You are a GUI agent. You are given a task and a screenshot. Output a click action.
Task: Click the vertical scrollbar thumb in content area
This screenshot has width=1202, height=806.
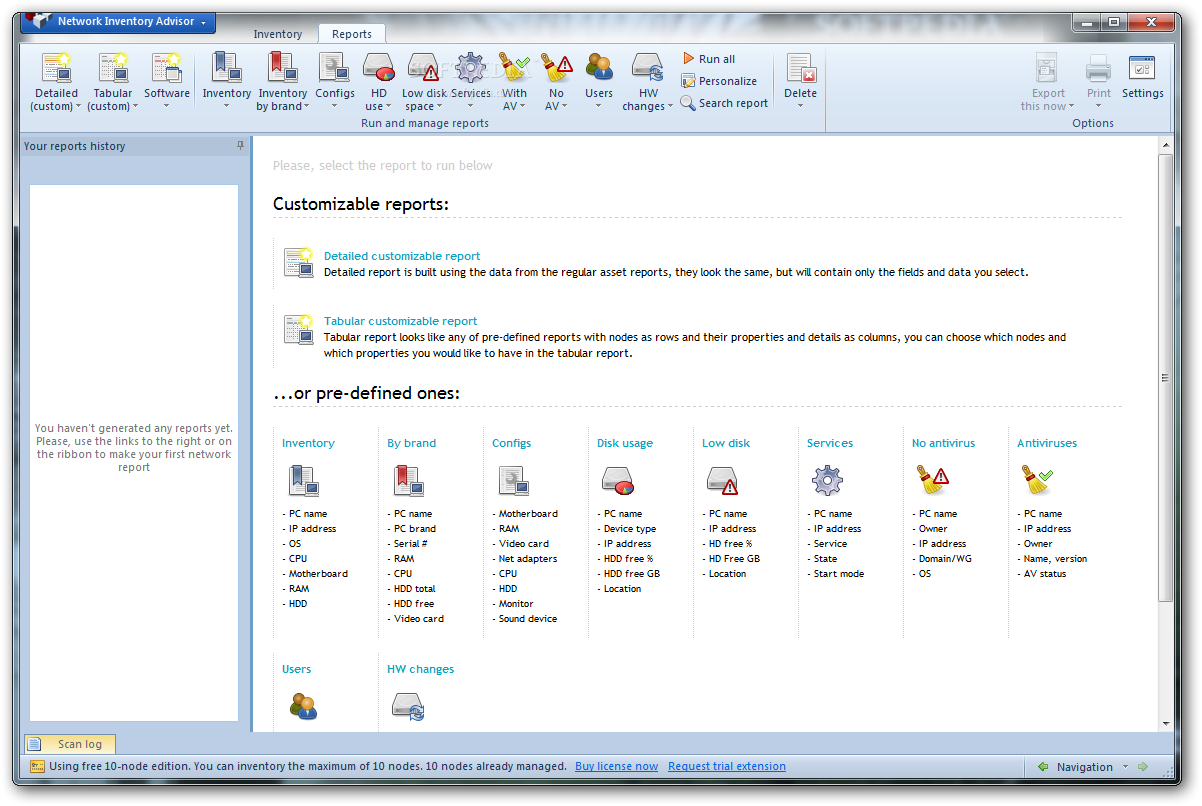[x=1165, y=377]
